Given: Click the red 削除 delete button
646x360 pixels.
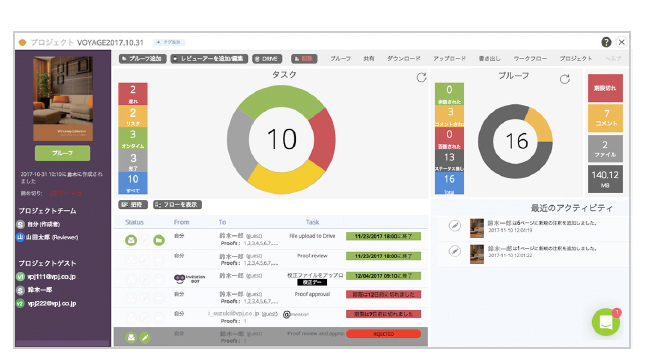Looking at the screenshot, I should coord(304,59).
